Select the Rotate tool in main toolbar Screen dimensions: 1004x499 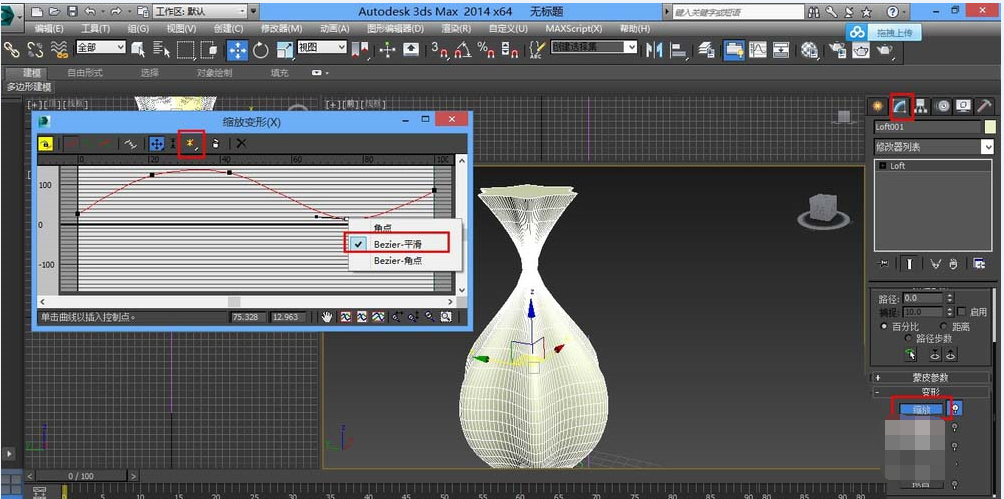pyautogui.click(x=261, y=50)
